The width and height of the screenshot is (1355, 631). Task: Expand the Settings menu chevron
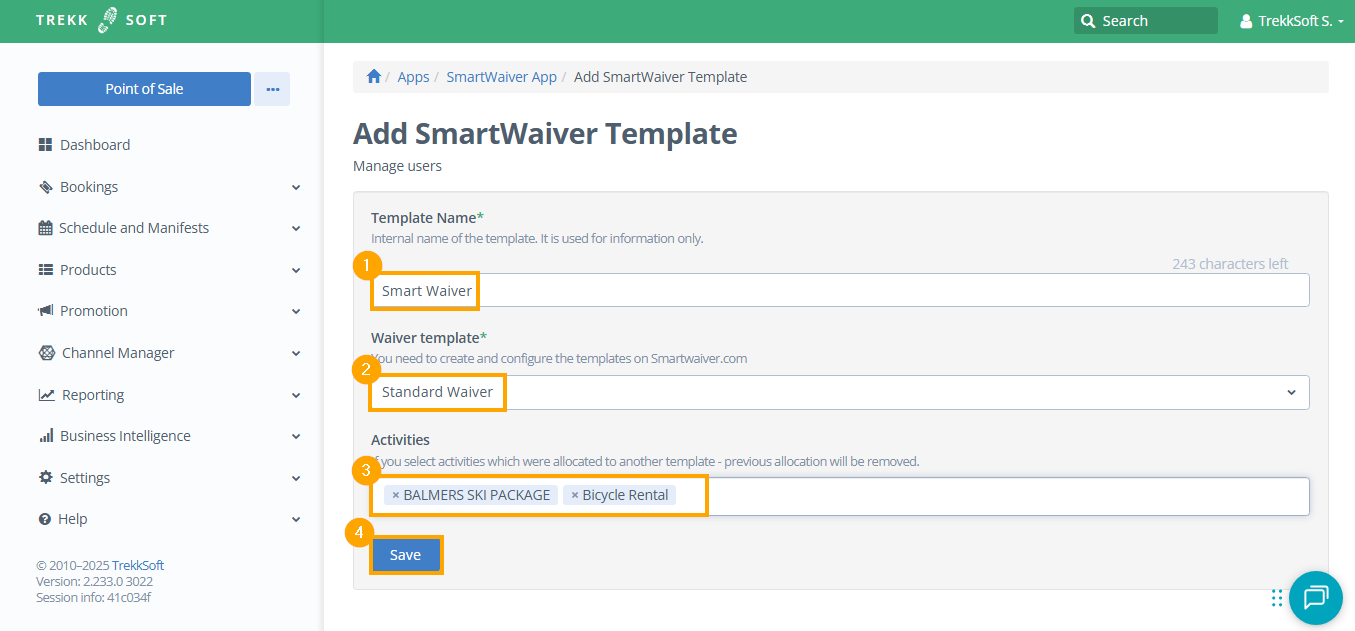[x=296, y=478]
